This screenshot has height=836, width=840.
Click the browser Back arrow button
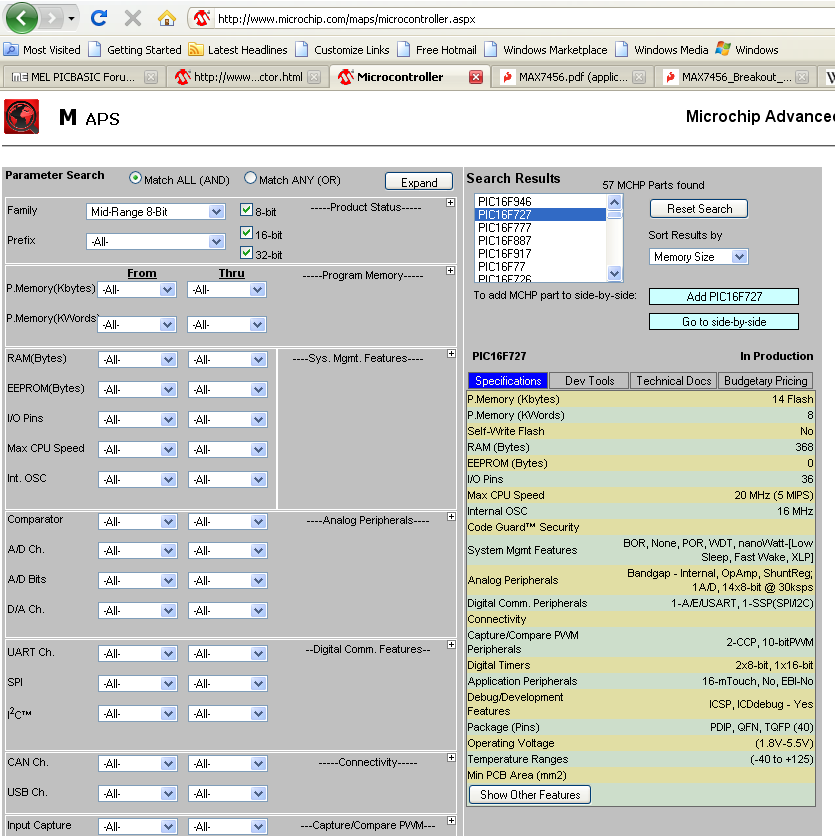click(x=23, y=18)
